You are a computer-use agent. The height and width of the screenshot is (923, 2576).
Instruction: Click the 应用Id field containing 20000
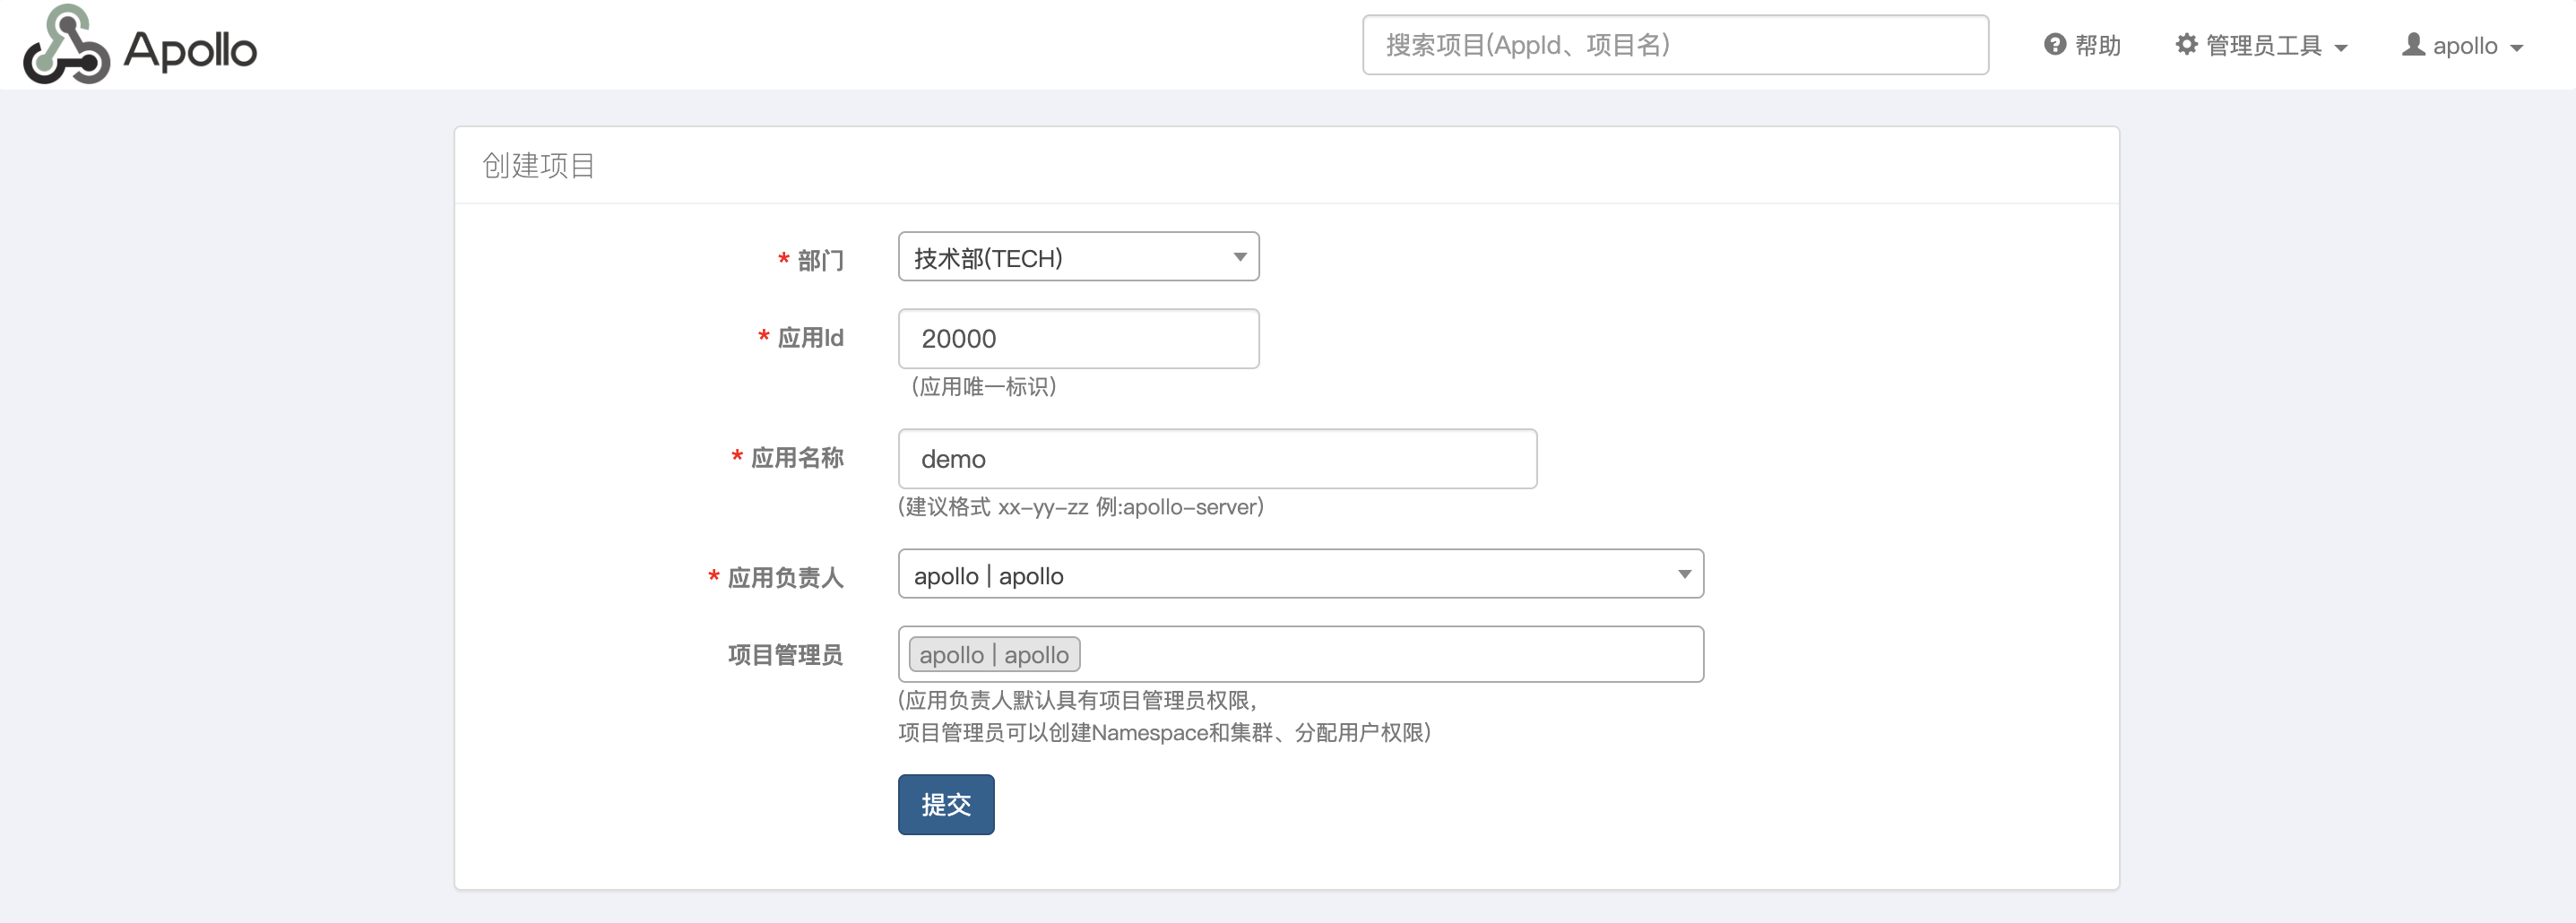1078,339
